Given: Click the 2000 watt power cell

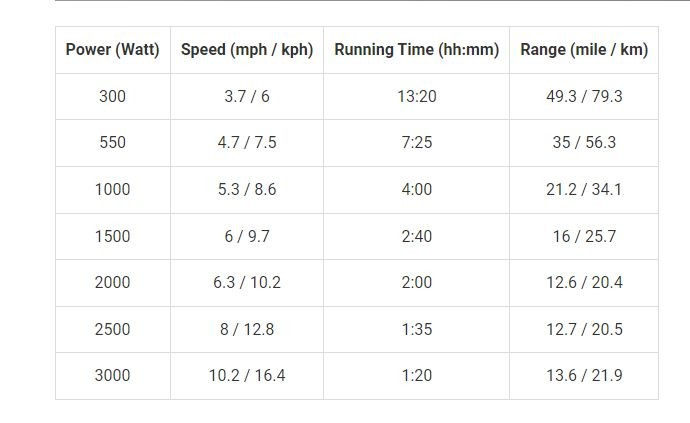Looking at the screenshot, I should tap(113, 283).
